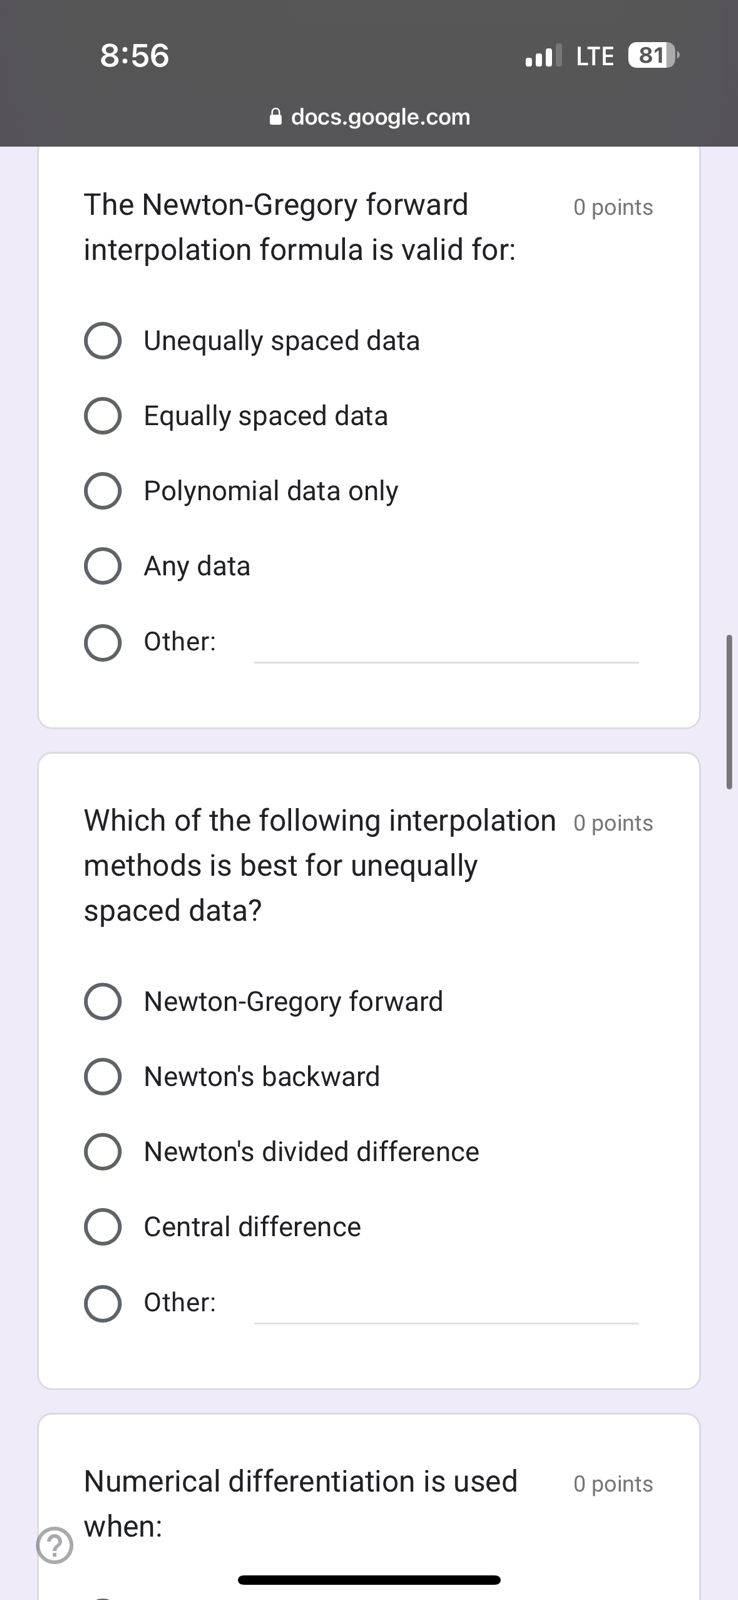The image size is (738, 1600).
Task: Choose 'Newton's backward' answer
Action: click(x=103, y=1076)
